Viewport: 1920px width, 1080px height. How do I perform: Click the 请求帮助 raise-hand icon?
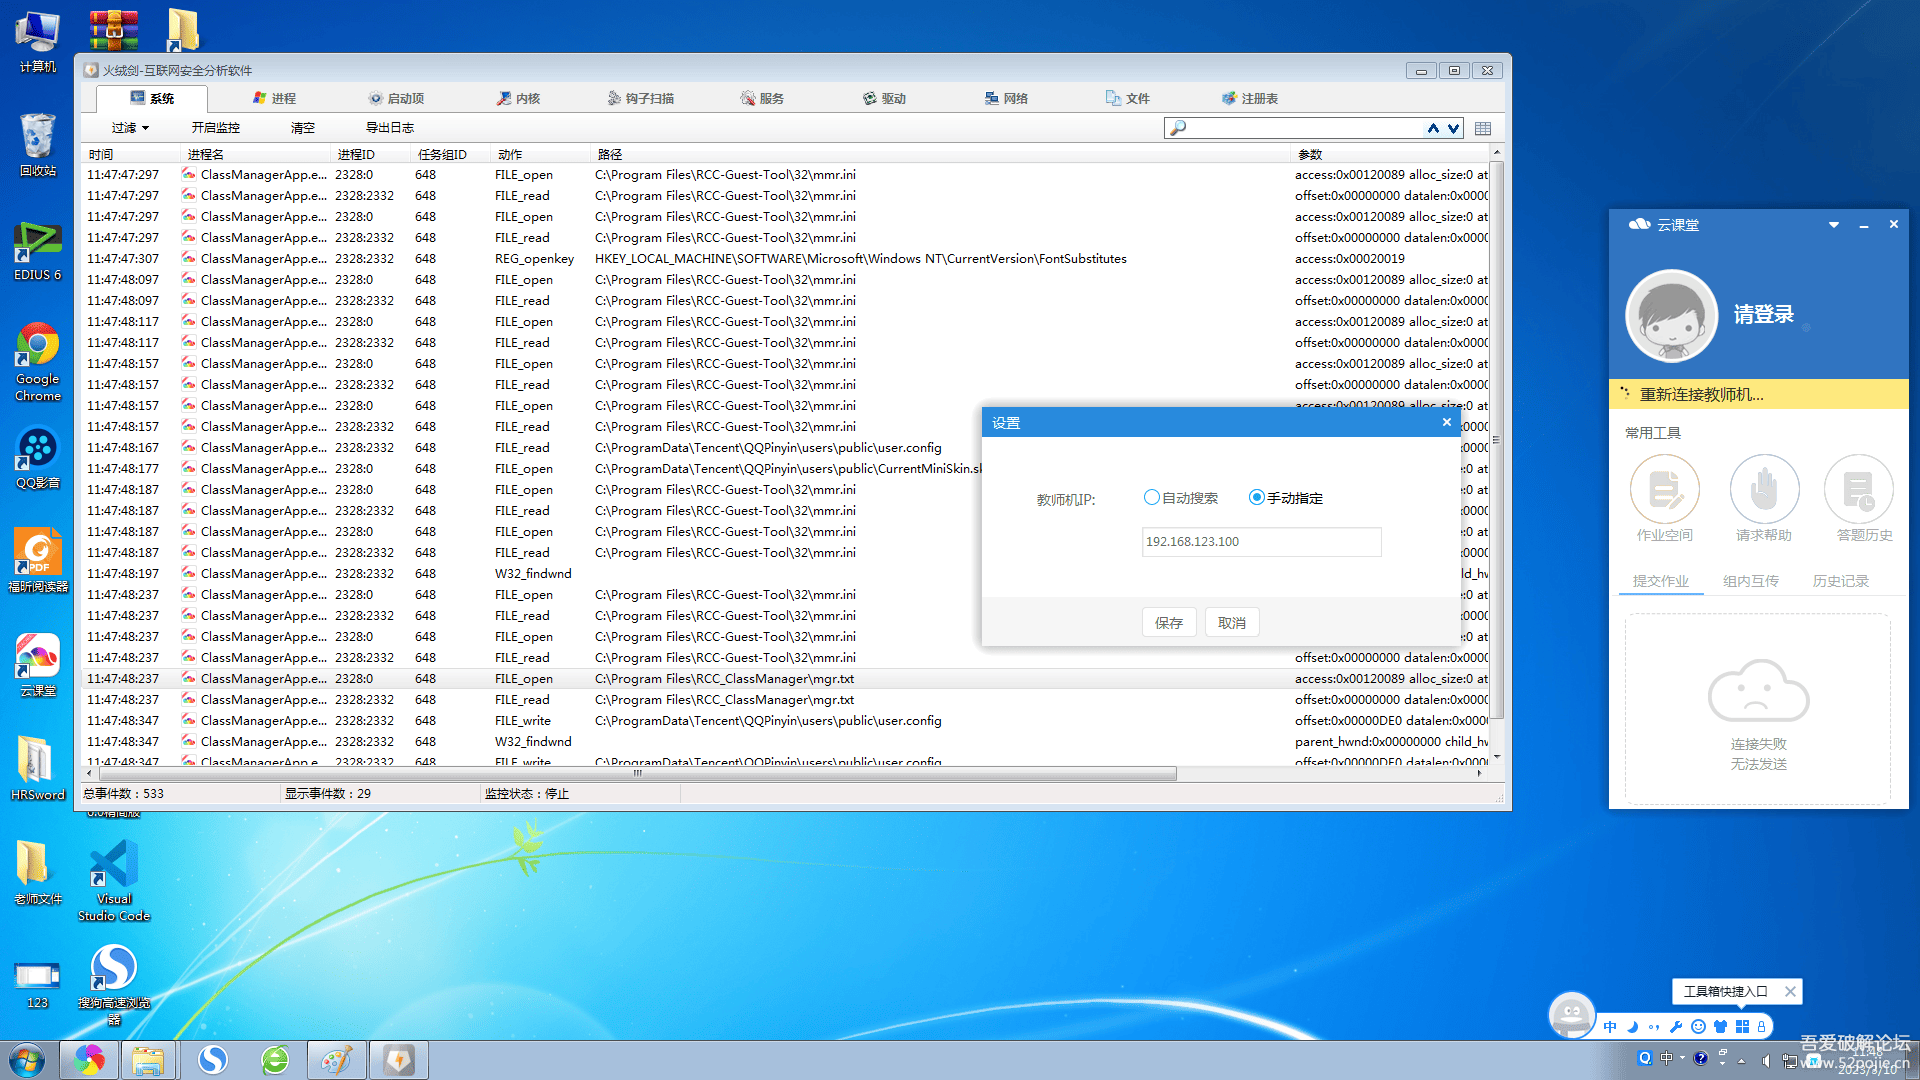1764,489
